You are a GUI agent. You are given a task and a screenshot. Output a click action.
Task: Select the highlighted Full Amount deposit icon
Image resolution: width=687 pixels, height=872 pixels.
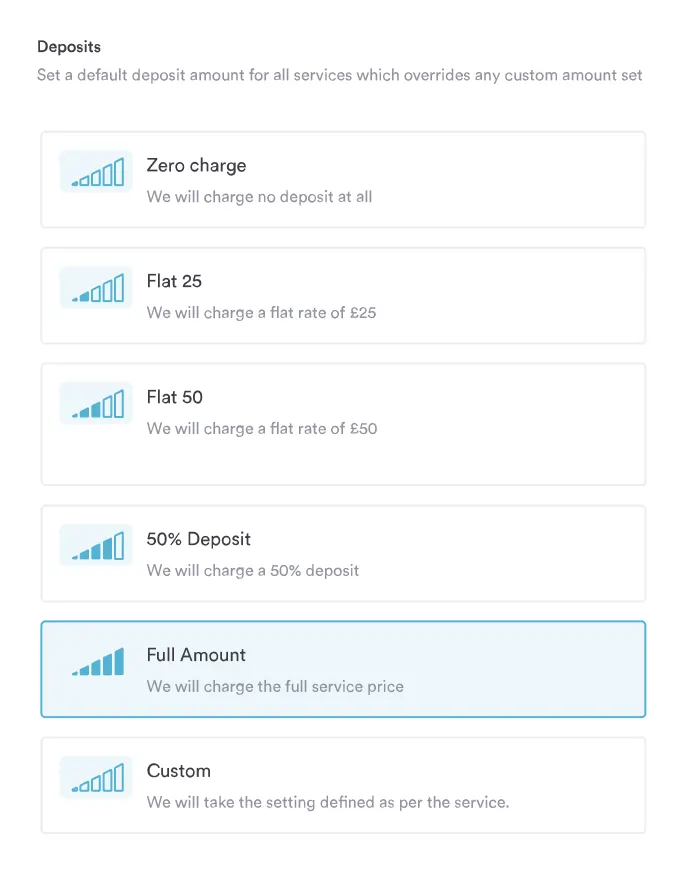click(95, 661)
